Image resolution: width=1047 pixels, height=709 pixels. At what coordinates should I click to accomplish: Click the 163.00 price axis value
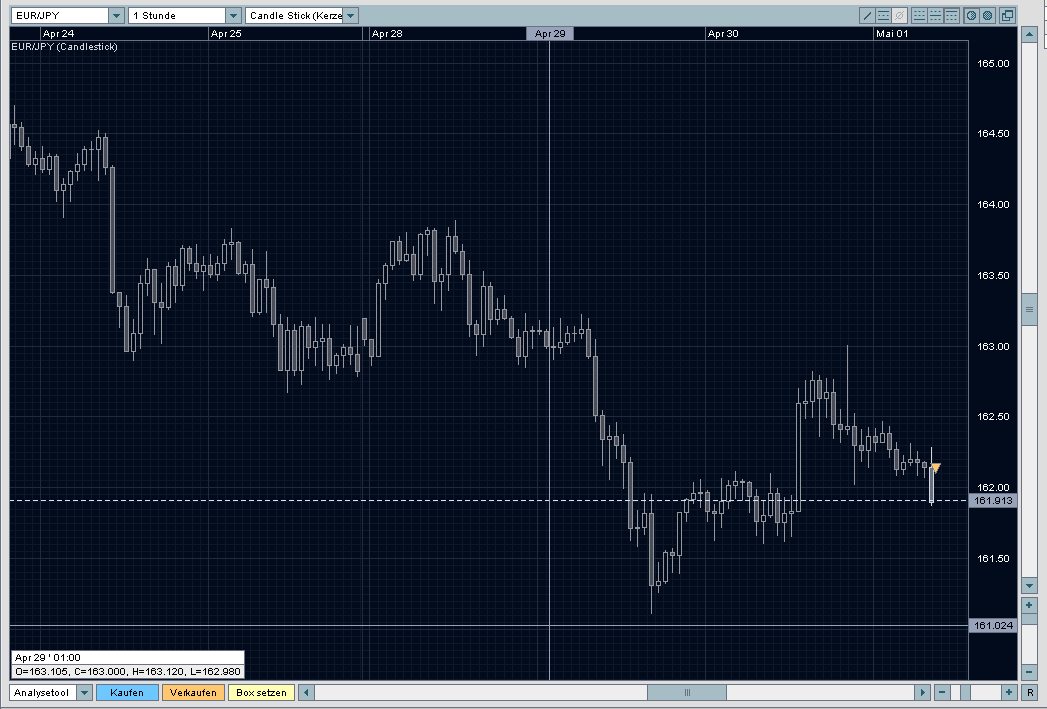pos(993,346)
